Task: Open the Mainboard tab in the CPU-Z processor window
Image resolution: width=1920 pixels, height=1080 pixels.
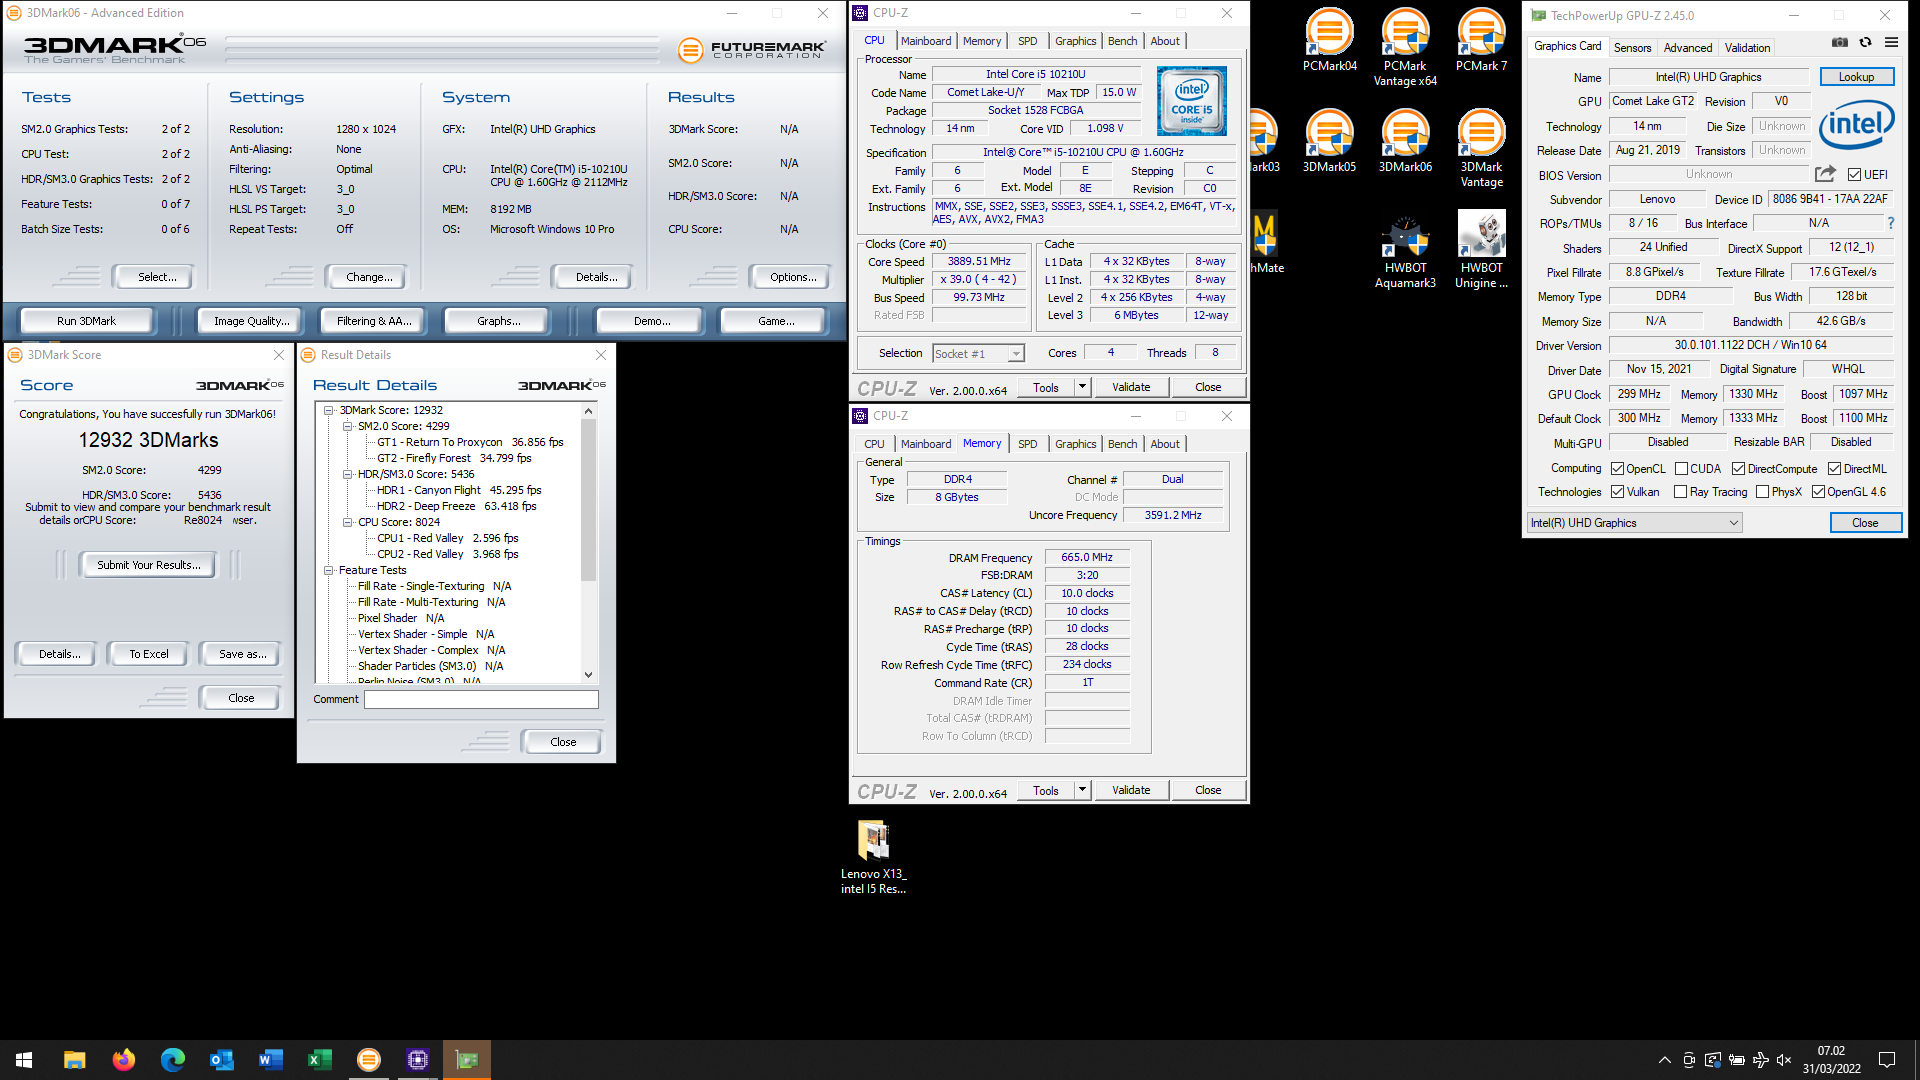Action: pos(926,41)
